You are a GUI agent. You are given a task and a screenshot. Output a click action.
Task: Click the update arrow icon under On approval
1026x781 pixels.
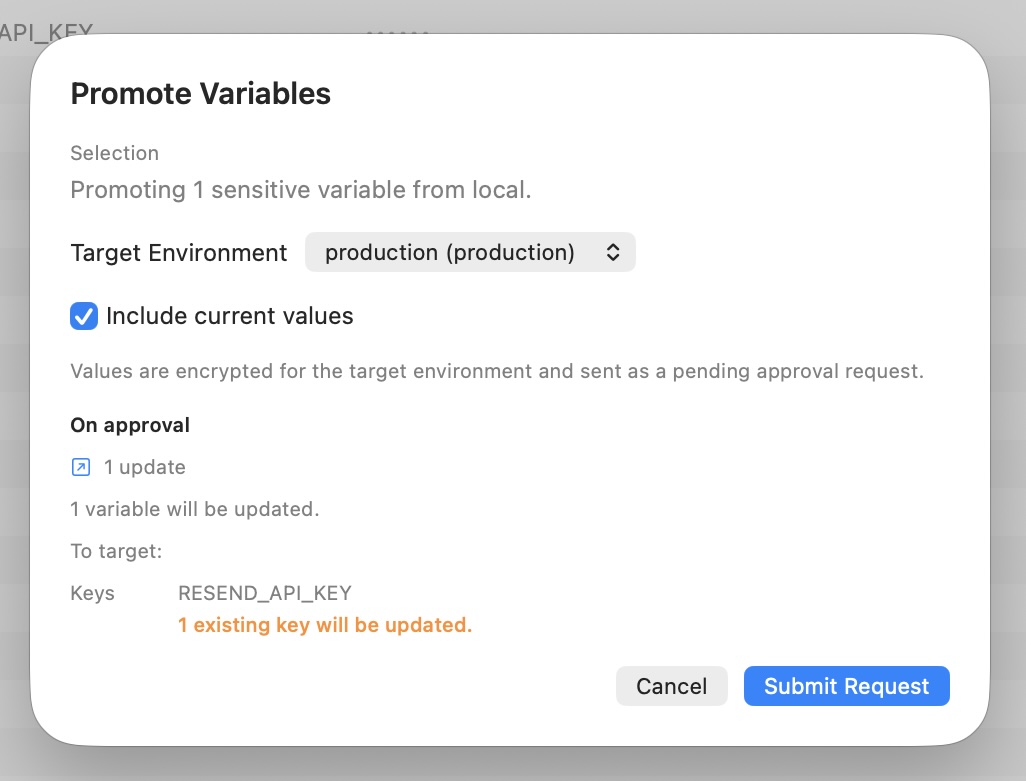80,467
